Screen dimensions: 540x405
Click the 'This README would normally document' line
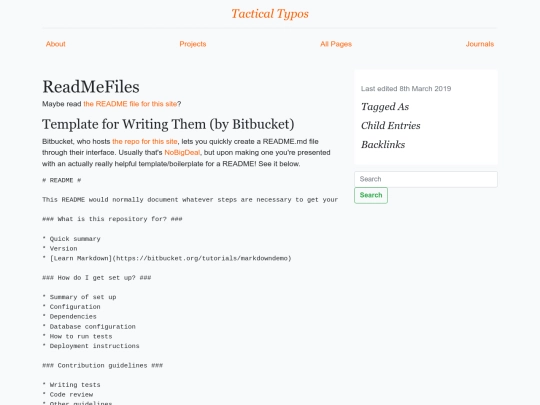click(190, 200)
